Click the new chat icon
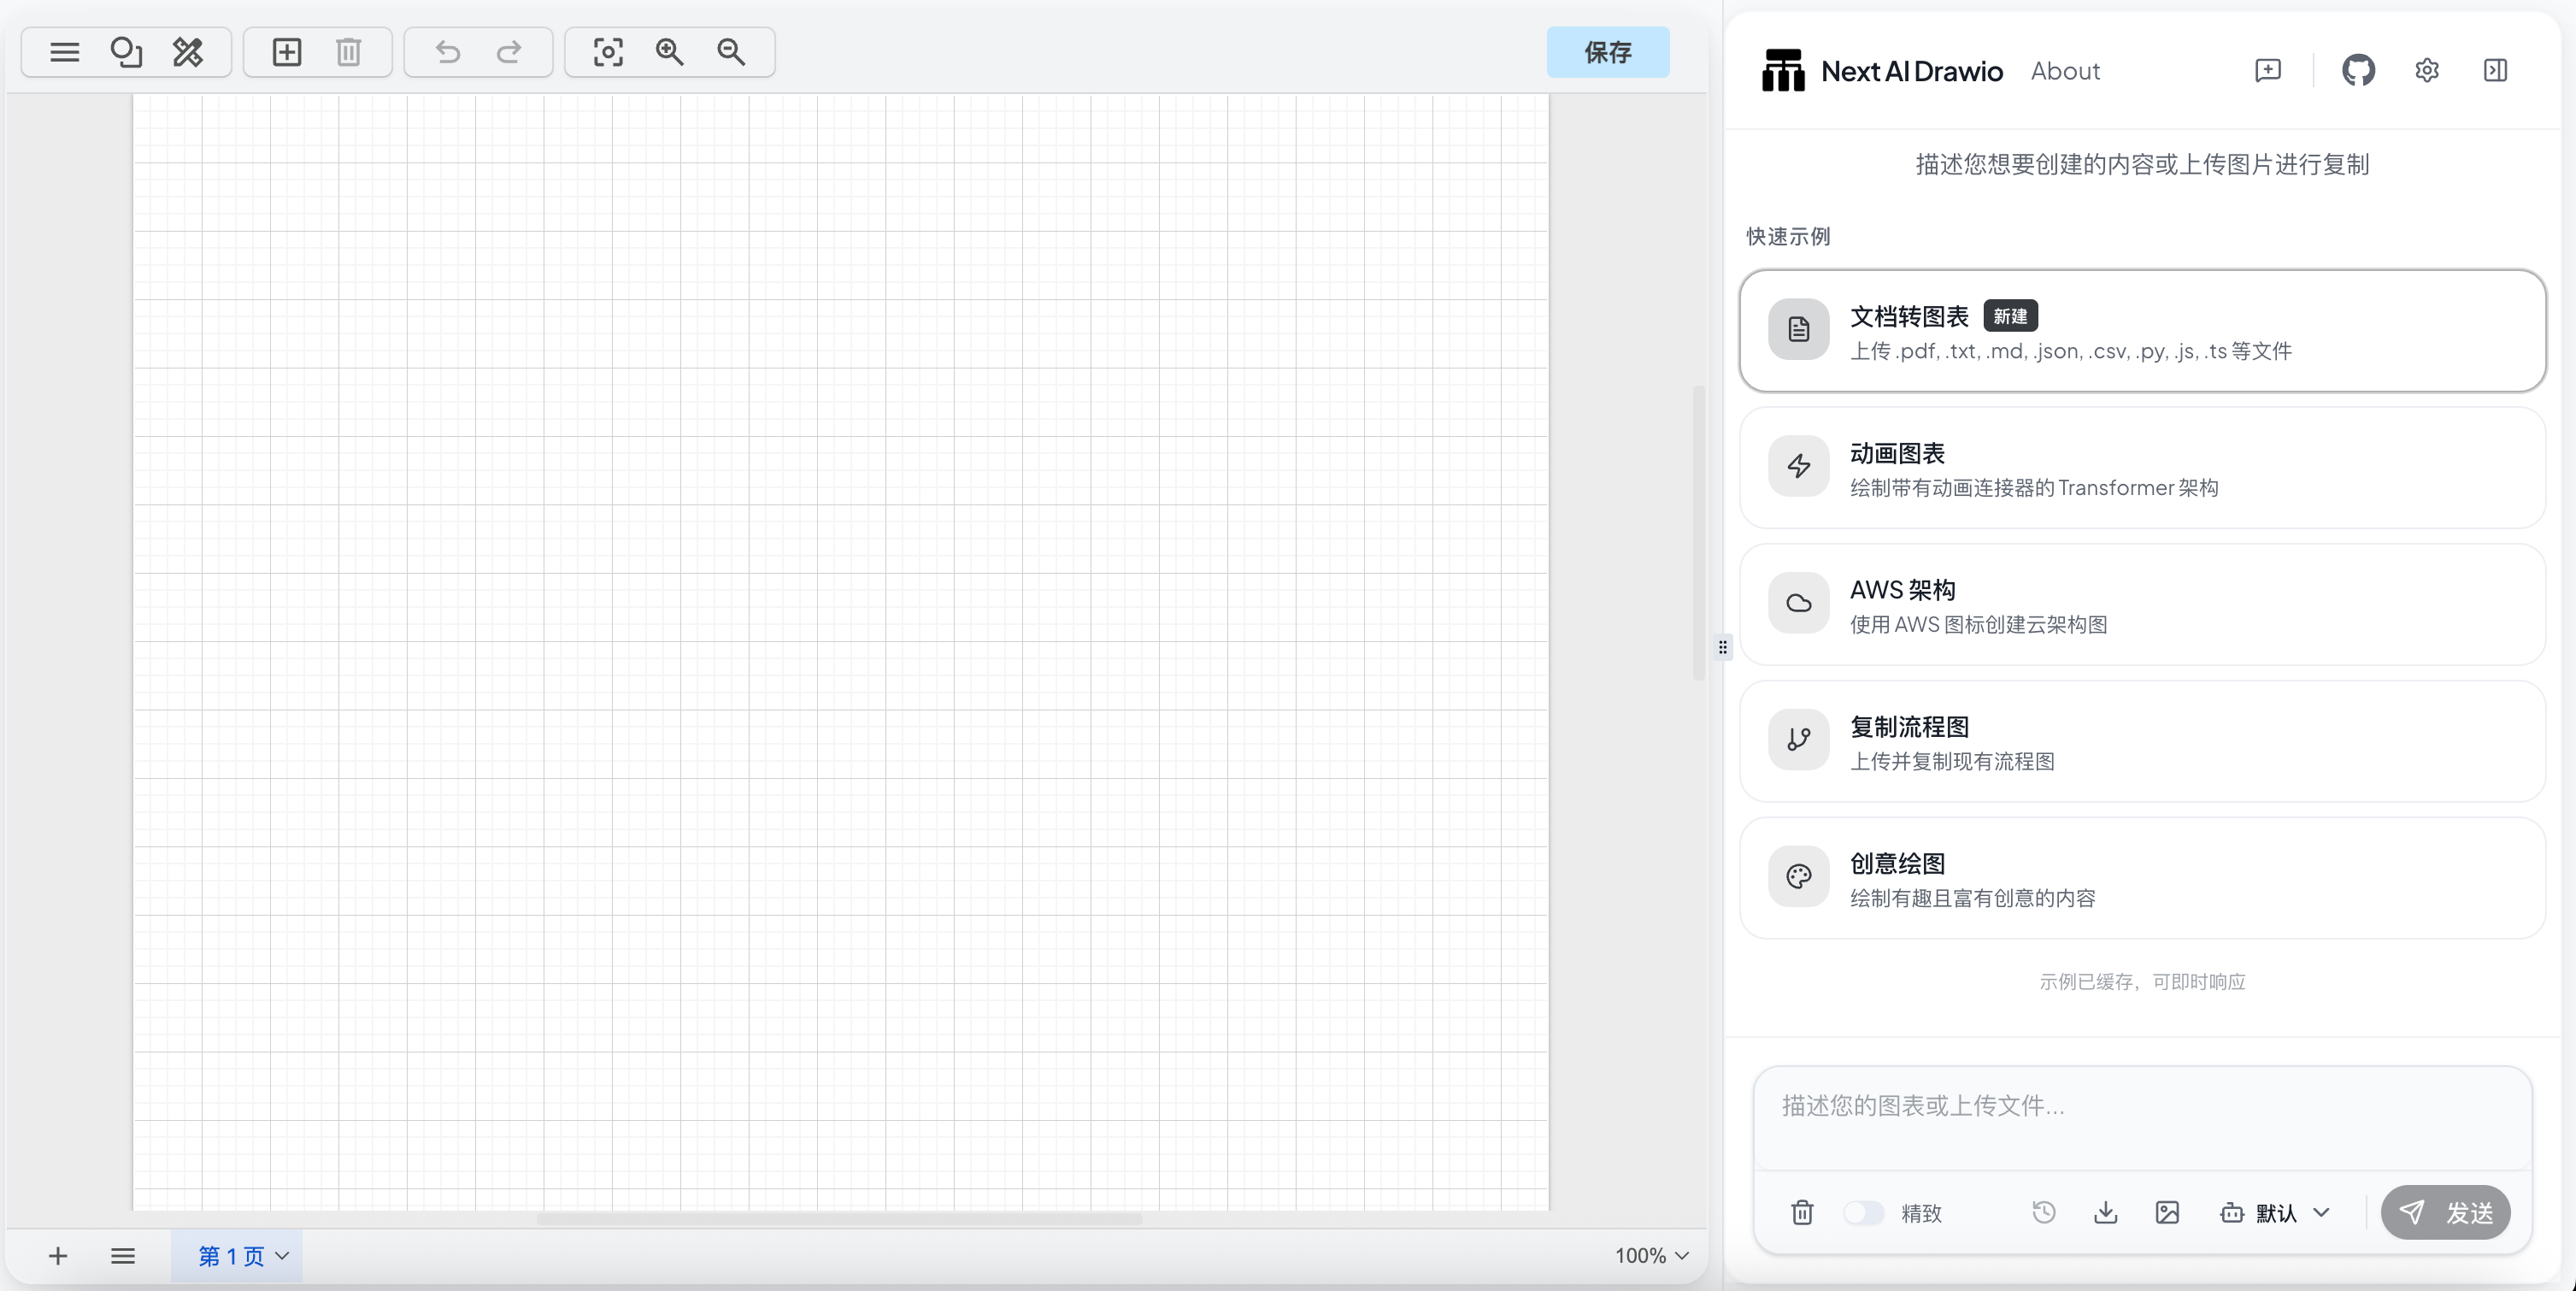 point(2268,70)
